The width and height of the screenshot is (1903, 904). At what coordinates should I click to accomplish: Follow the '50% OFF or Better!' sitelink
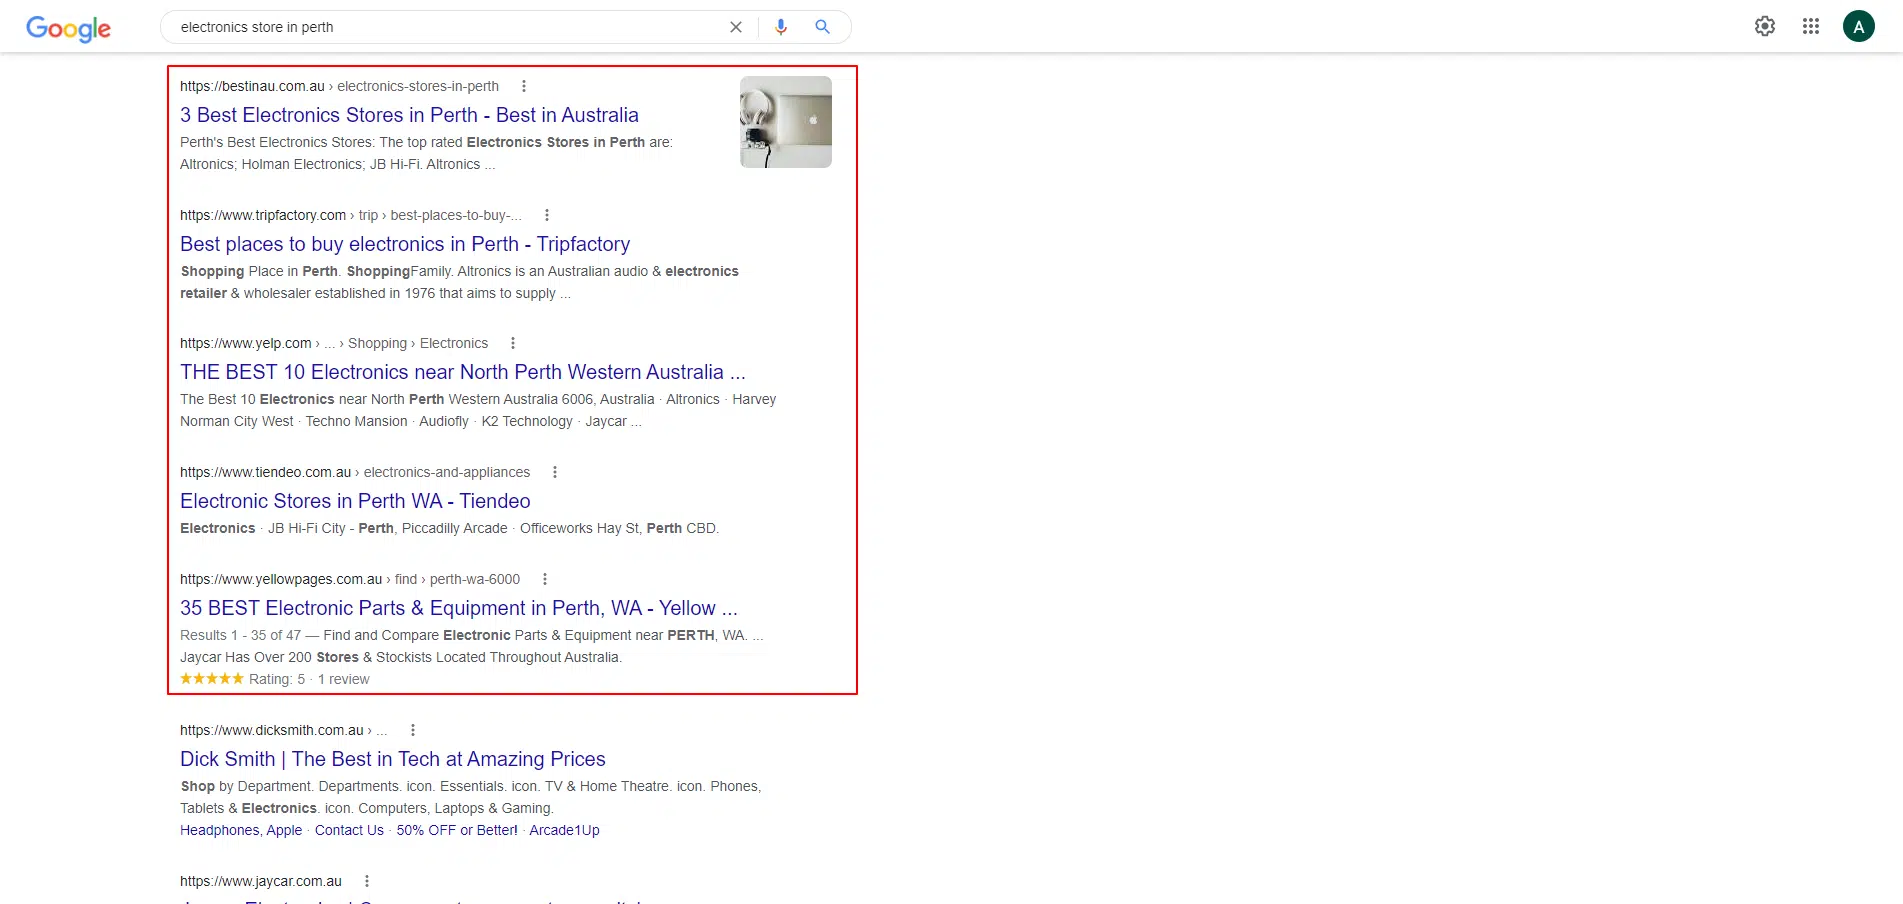click(x=457, y=830)
